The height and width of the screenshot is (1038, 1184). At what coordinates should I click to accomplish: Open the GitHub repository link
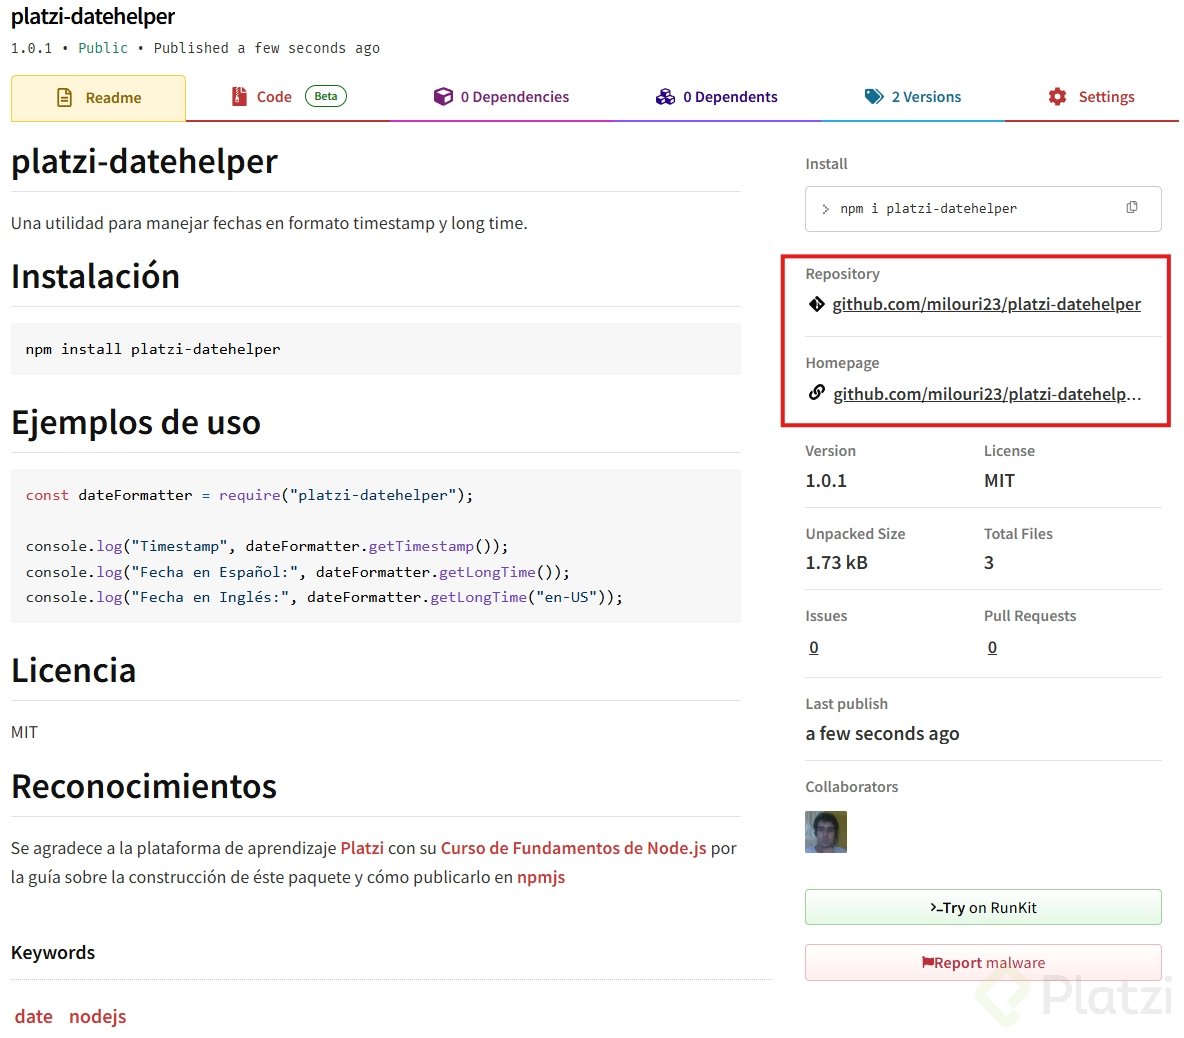click(986, 304)
